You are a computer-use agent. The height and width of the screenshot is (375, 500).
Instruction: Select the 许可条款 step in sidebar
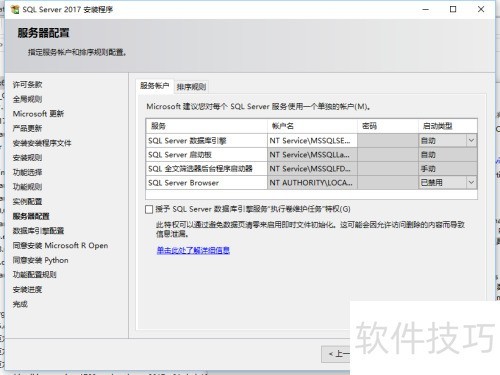pyautogui.click(x=27, y=84)
